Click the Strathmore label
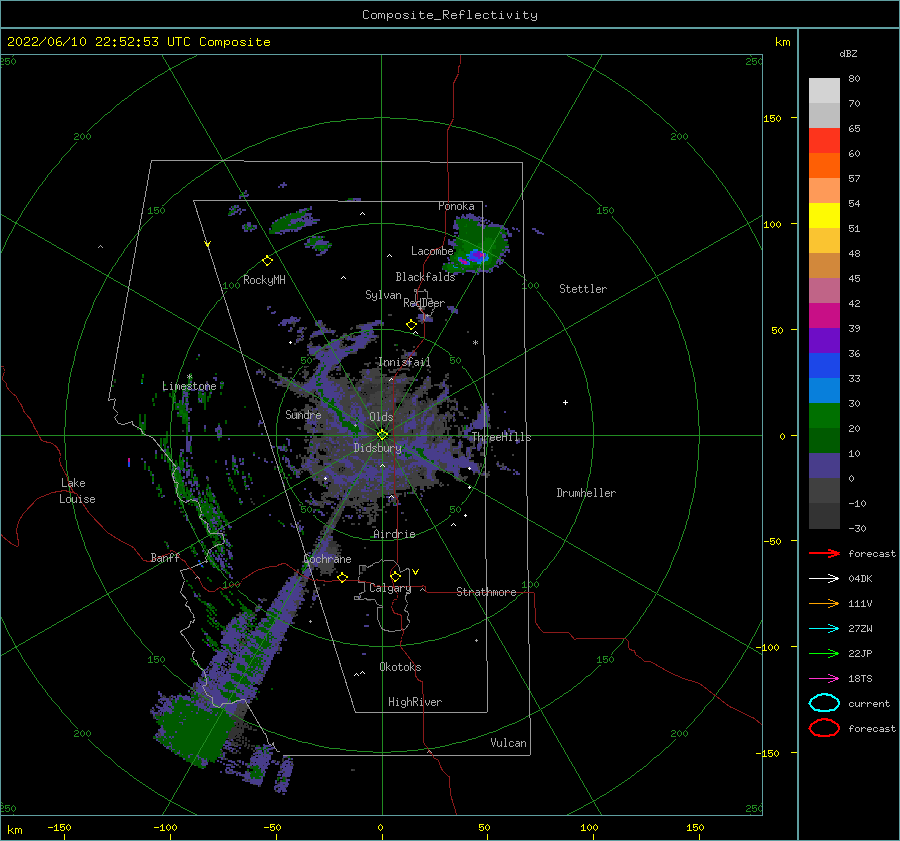Image resolution: width=900 pixels, height=841 pixels. 486,592
